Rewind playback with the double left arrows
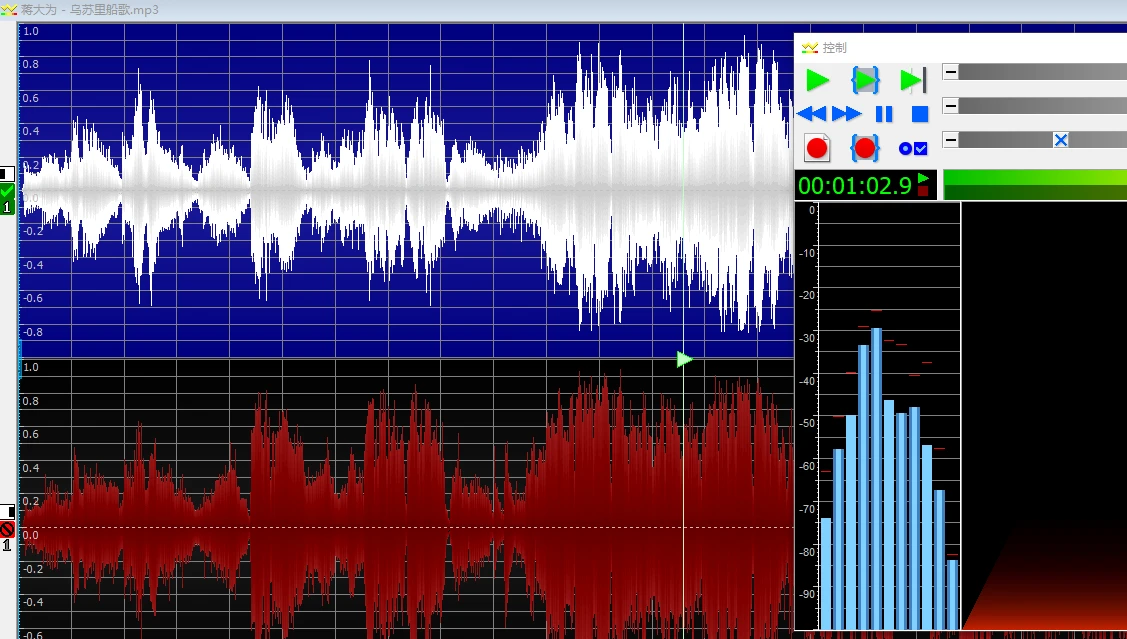The width and height of the screenshot is (1127, 639). [811, 115]
